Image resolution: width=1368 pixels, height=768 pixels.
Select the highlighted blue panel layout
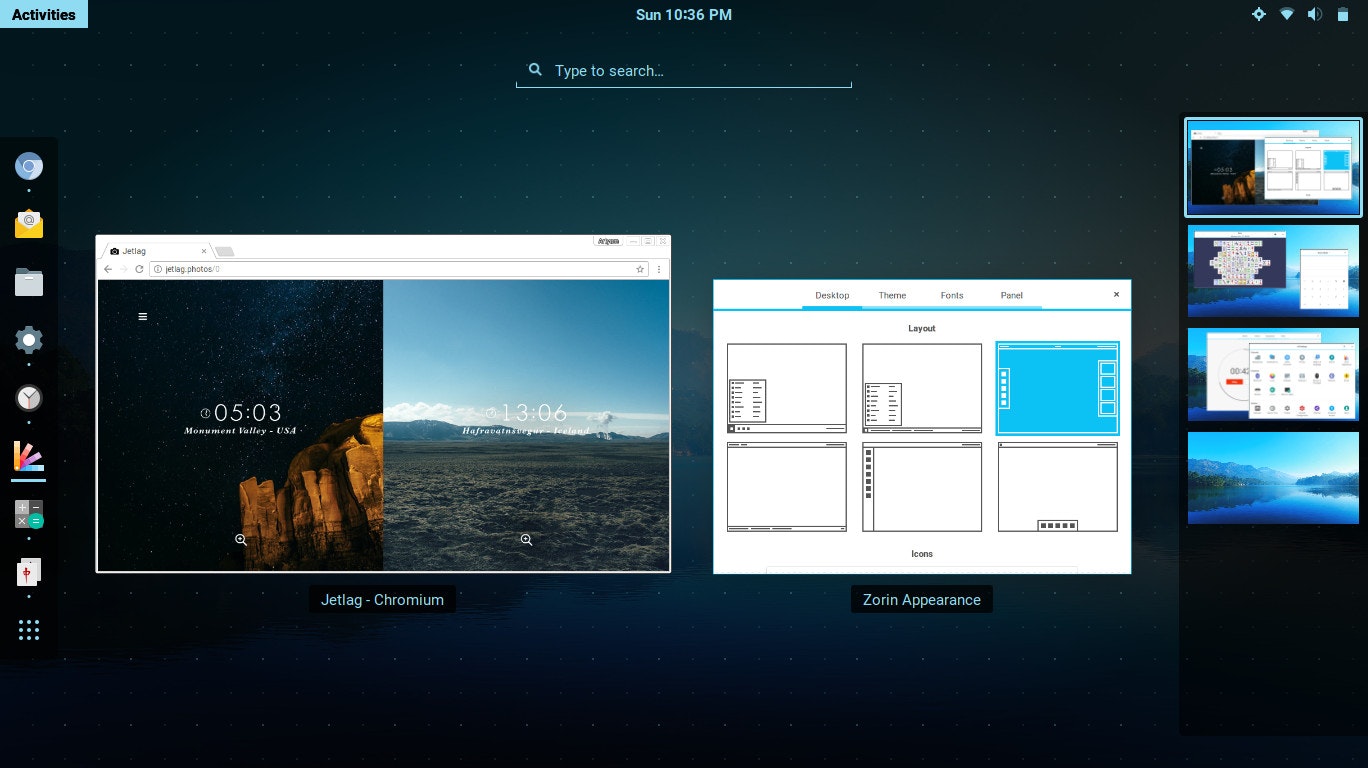tap(1057, 388)
